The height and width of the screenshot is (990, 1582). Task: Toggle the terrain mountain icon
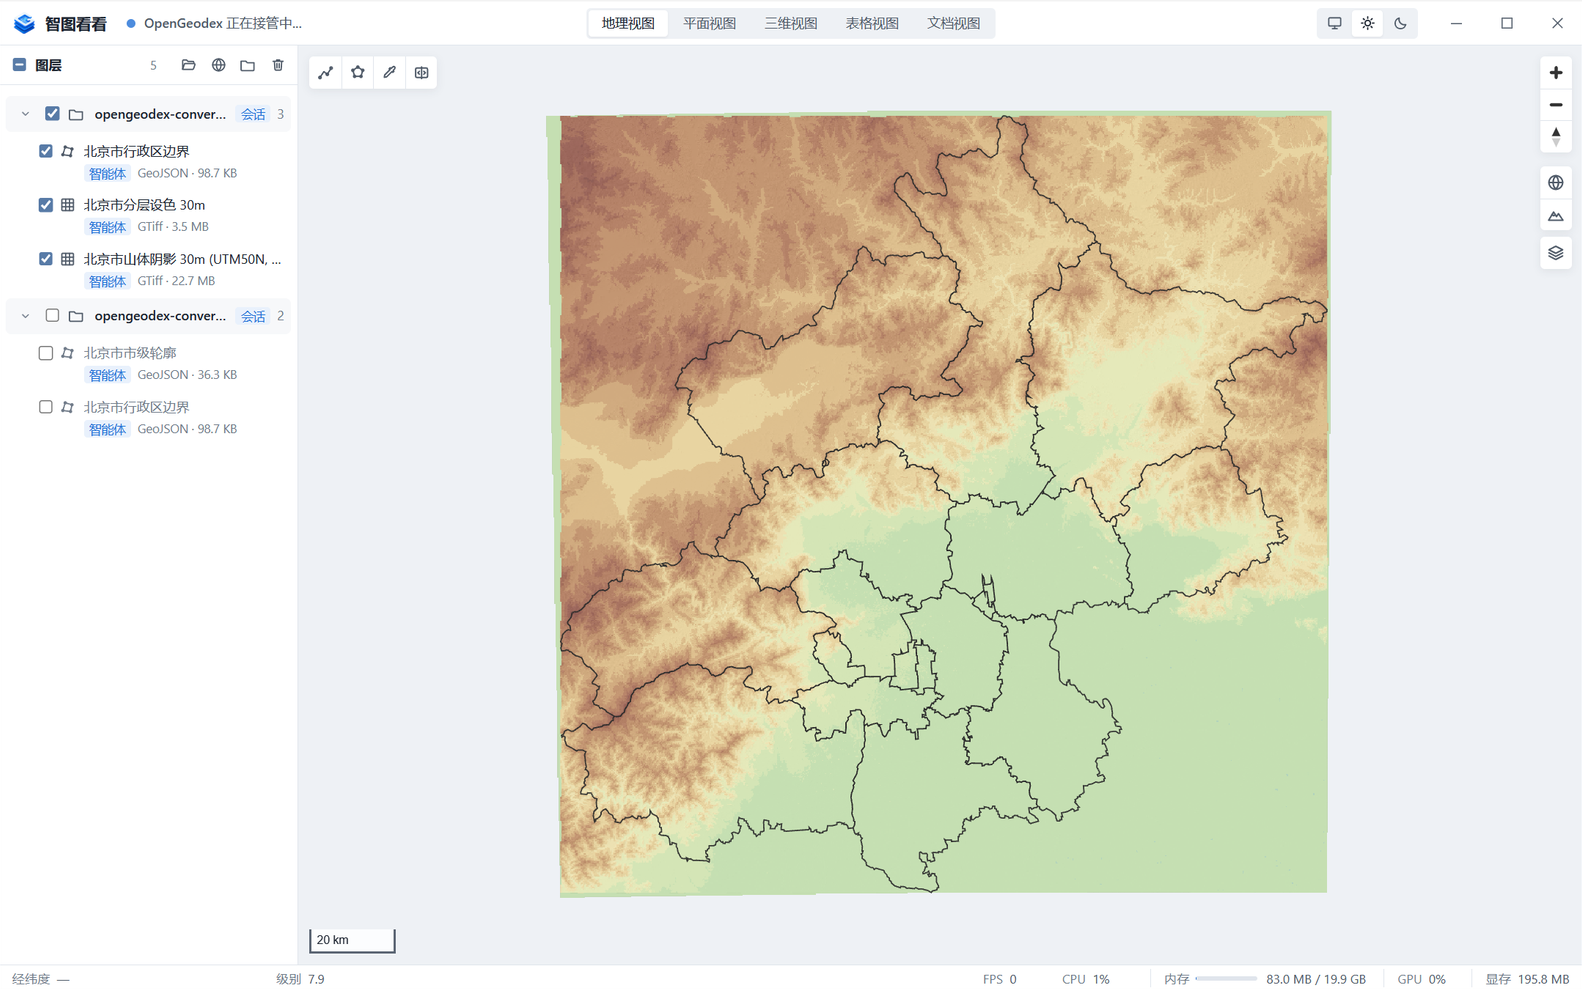(x=1556, y=216)
